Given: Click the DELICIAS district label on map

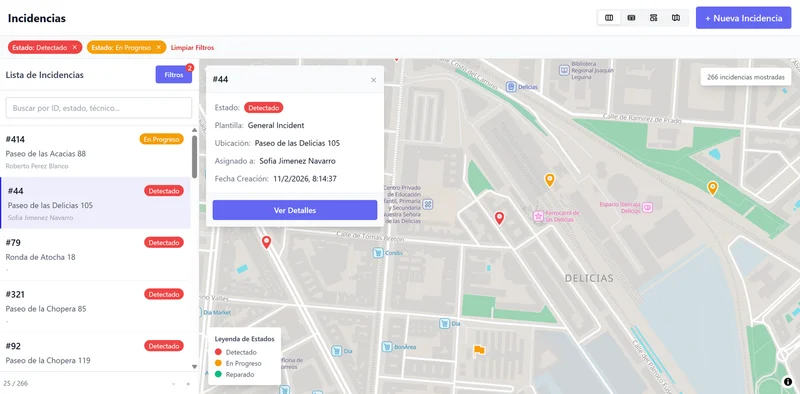Looking at the screenshot, I should [x=589, y=279].
